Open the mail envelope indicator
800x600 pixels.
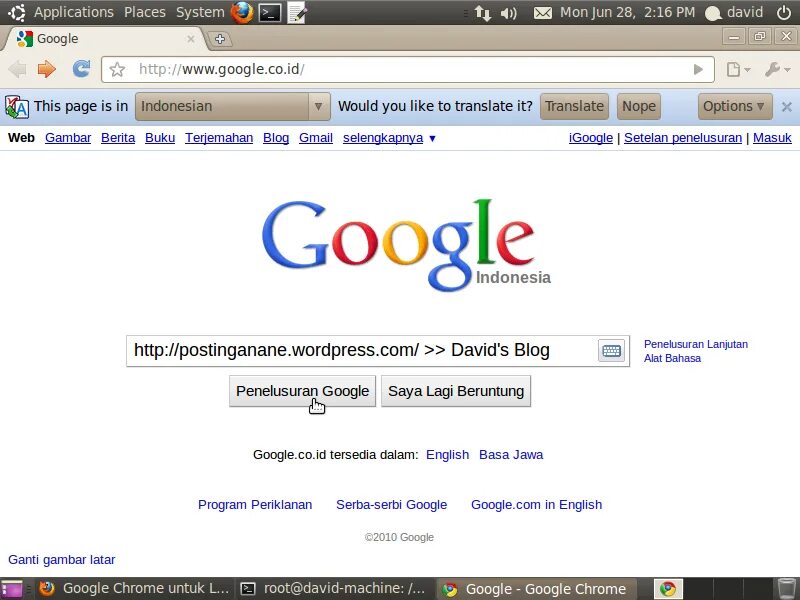point(542,13)
